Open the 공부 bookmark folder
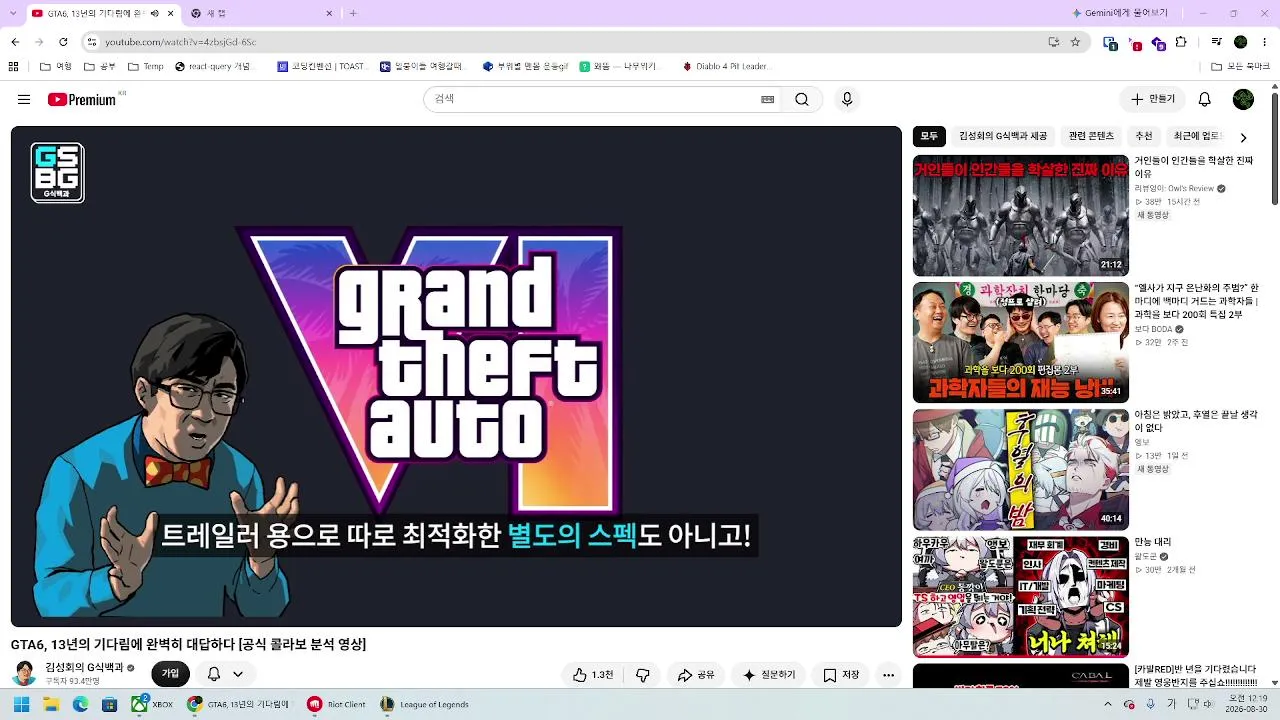Image resolution: width=1280 pixels, height=720 pixels. (101, 67)
